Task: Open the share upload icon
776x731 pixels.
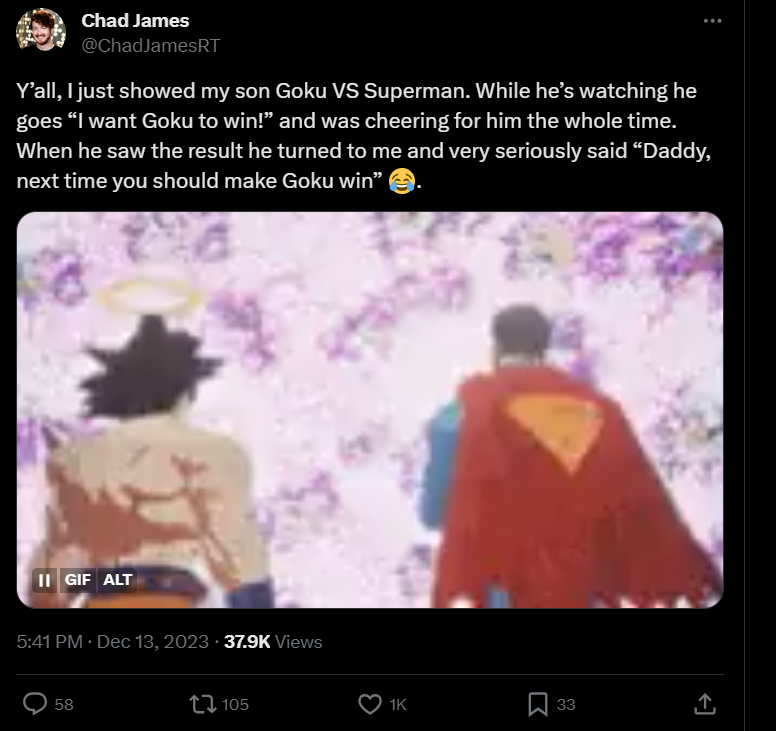Action: tap(705, 704)
